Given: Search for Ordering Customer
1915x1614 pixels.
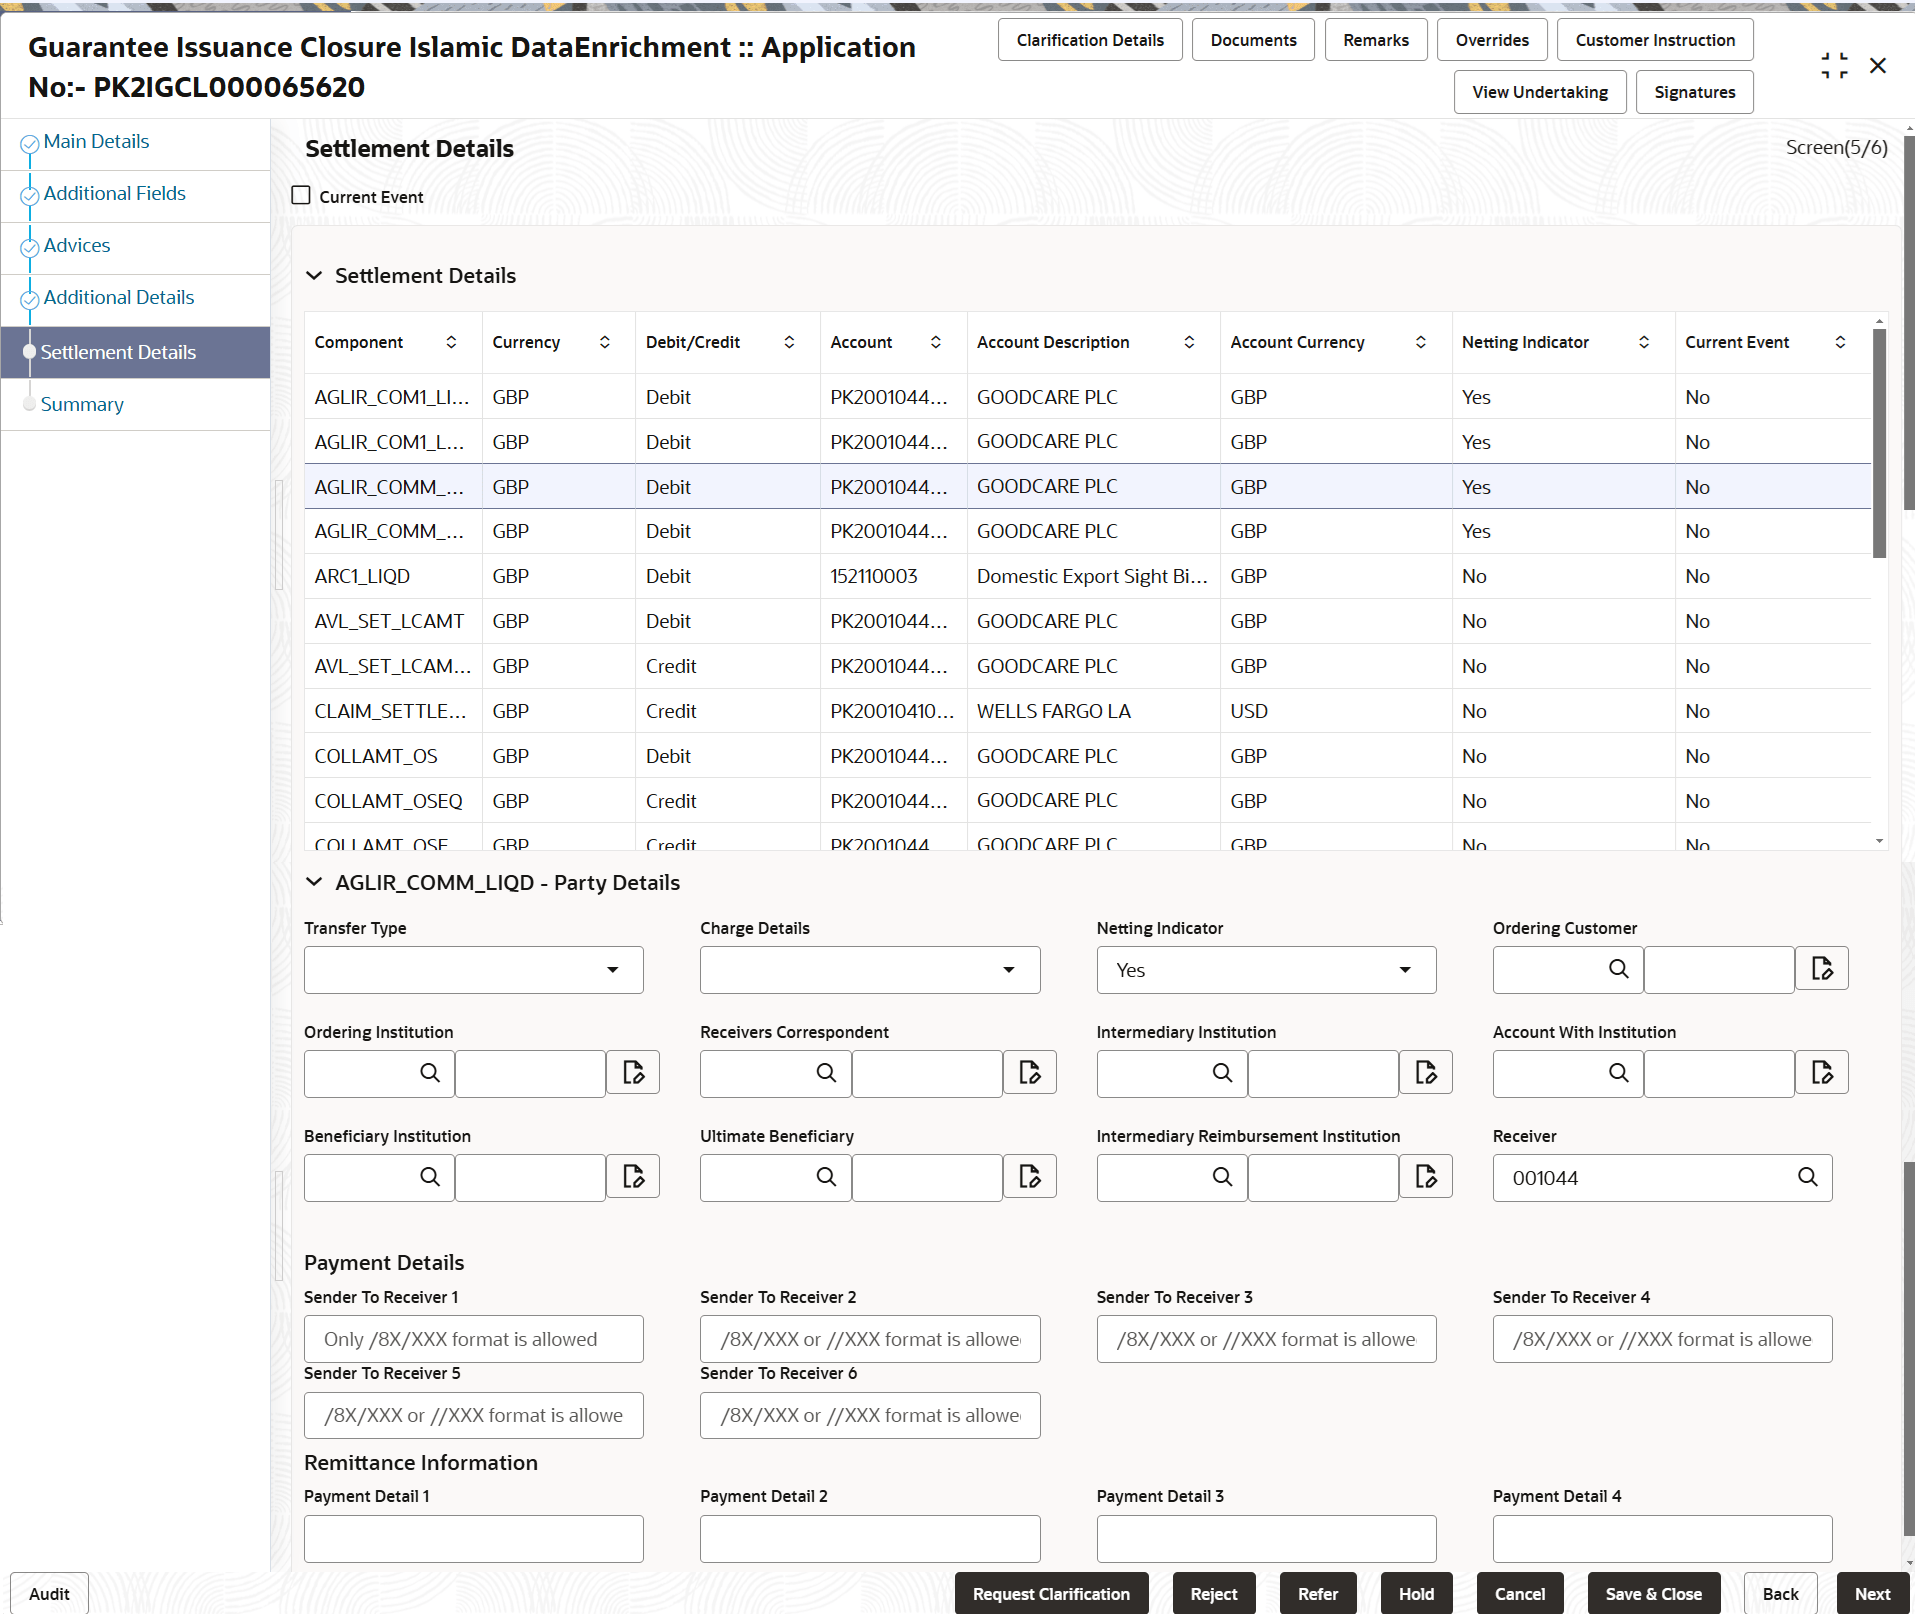Looking at the screenshot, I should (x=1618, y=969).
